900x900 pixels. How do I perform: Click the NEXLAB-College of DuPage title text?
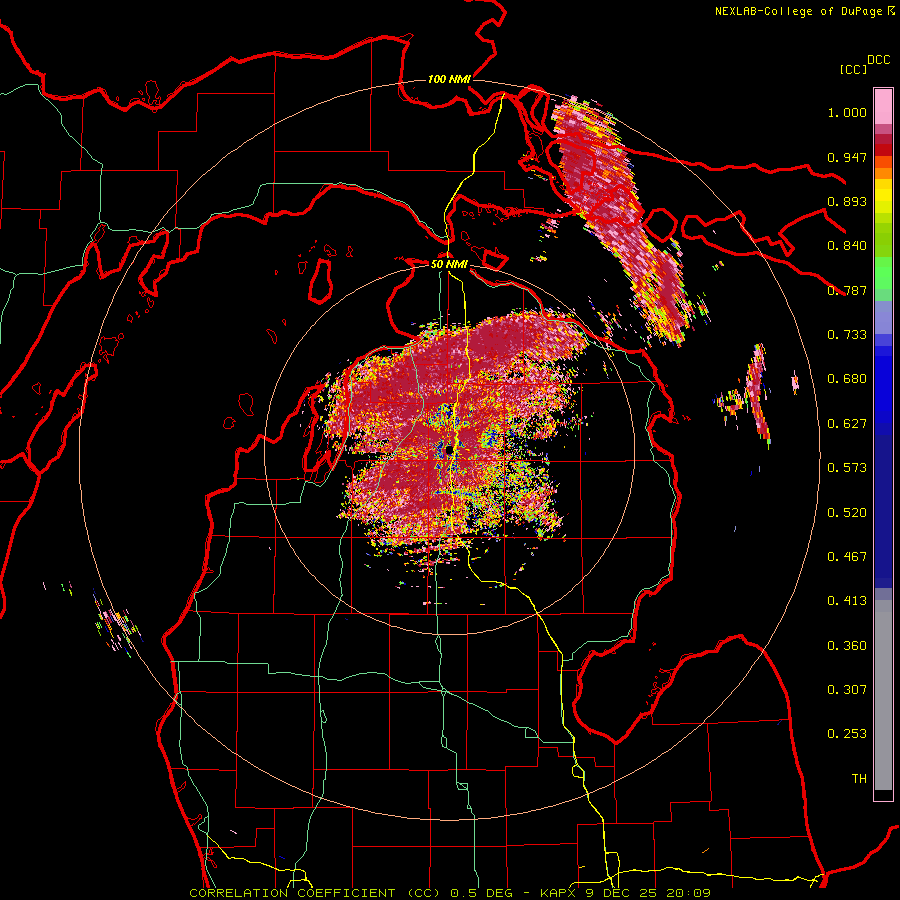(x=804, y=11)
